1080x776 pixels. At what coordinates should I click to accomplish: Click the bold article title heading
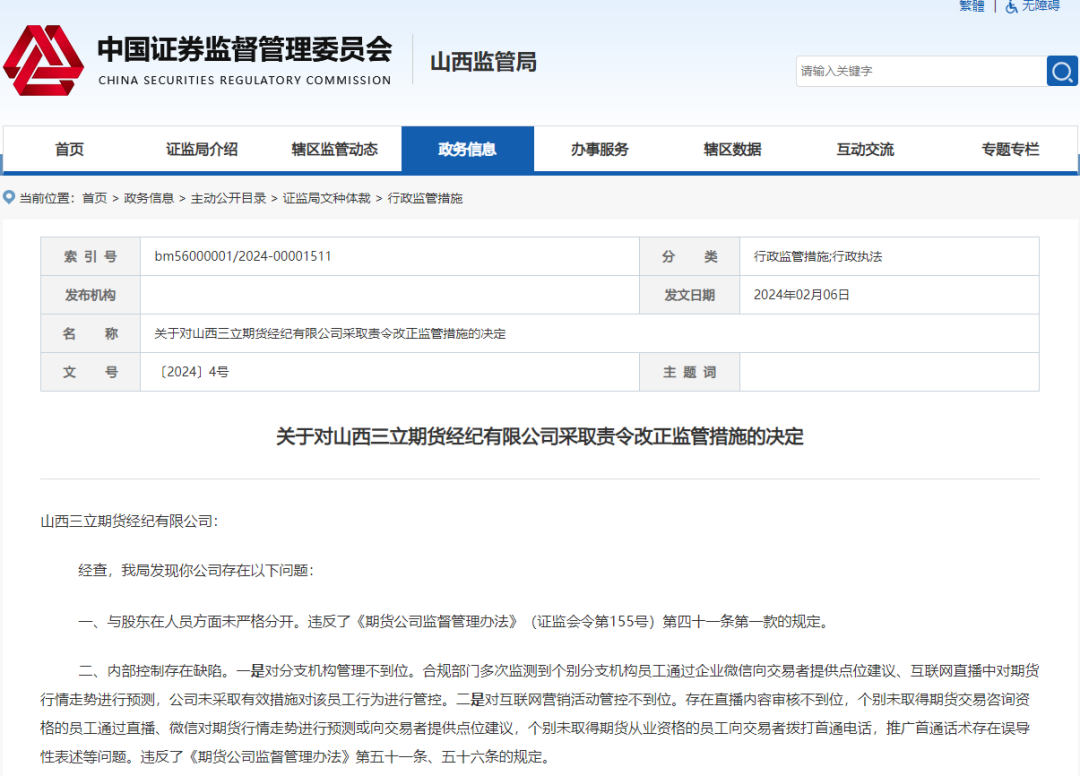(540, 437)
